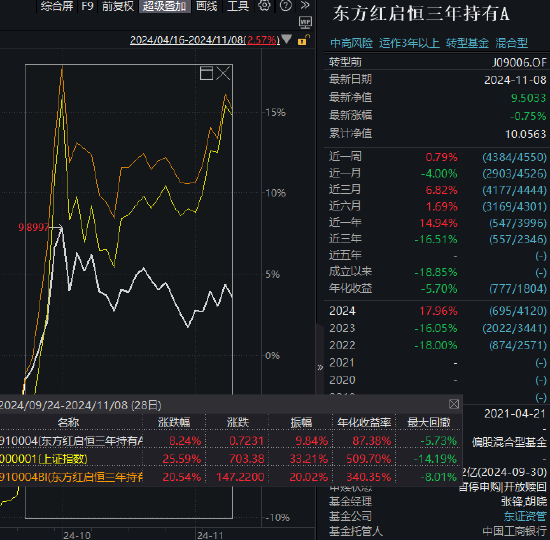Click the 混合型 tag
The image size is (550, 540).
pyautogui.click(x=511, y=43)
